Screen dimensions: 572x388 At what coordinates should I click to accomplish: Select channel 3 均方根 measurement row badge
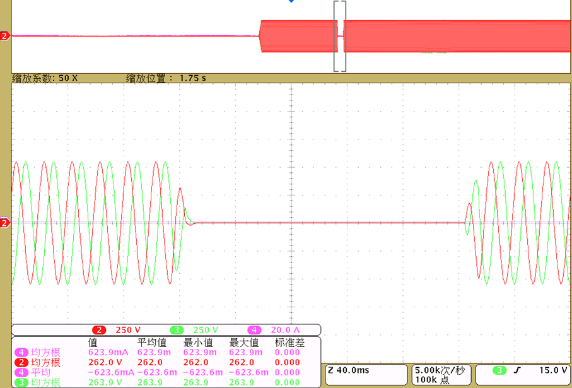coord(21,383)
